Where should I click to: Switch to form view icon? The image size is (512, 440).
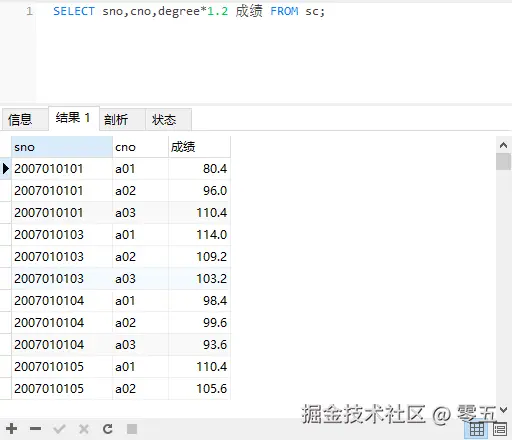coord(500,429)
